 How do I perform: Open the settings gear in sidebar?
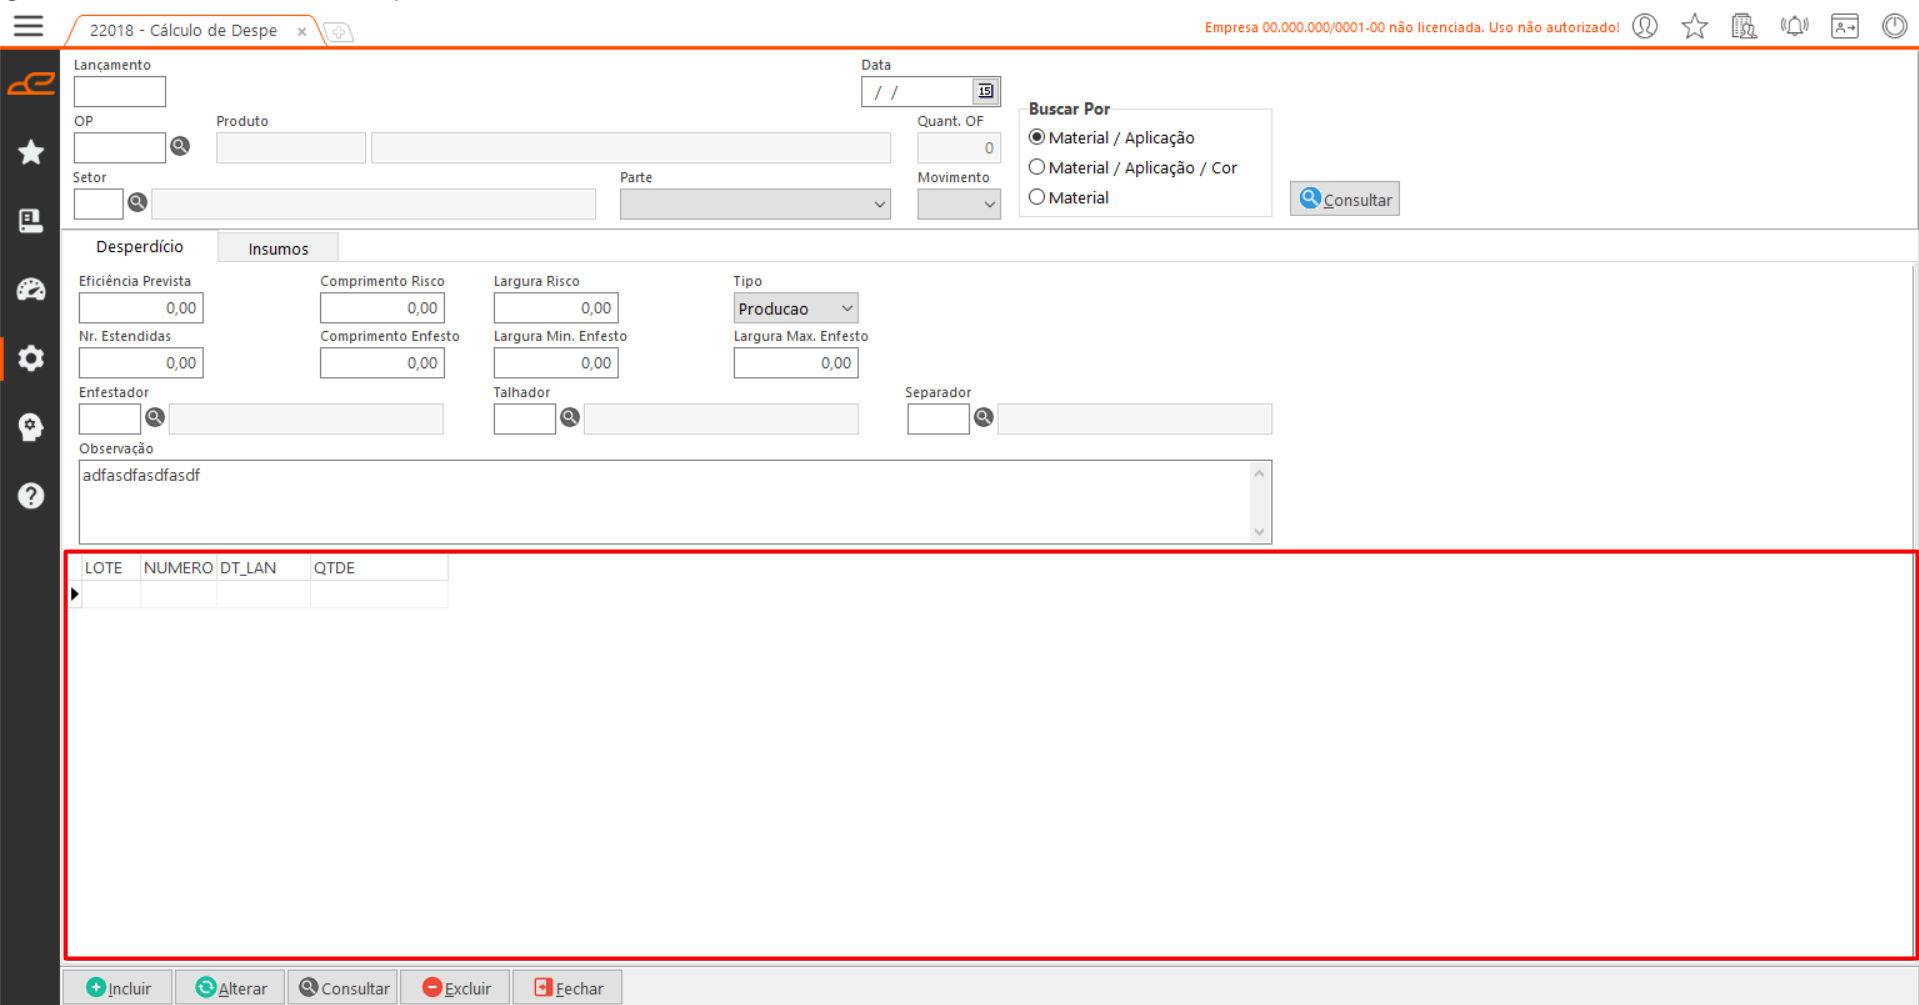pos(31,358)
